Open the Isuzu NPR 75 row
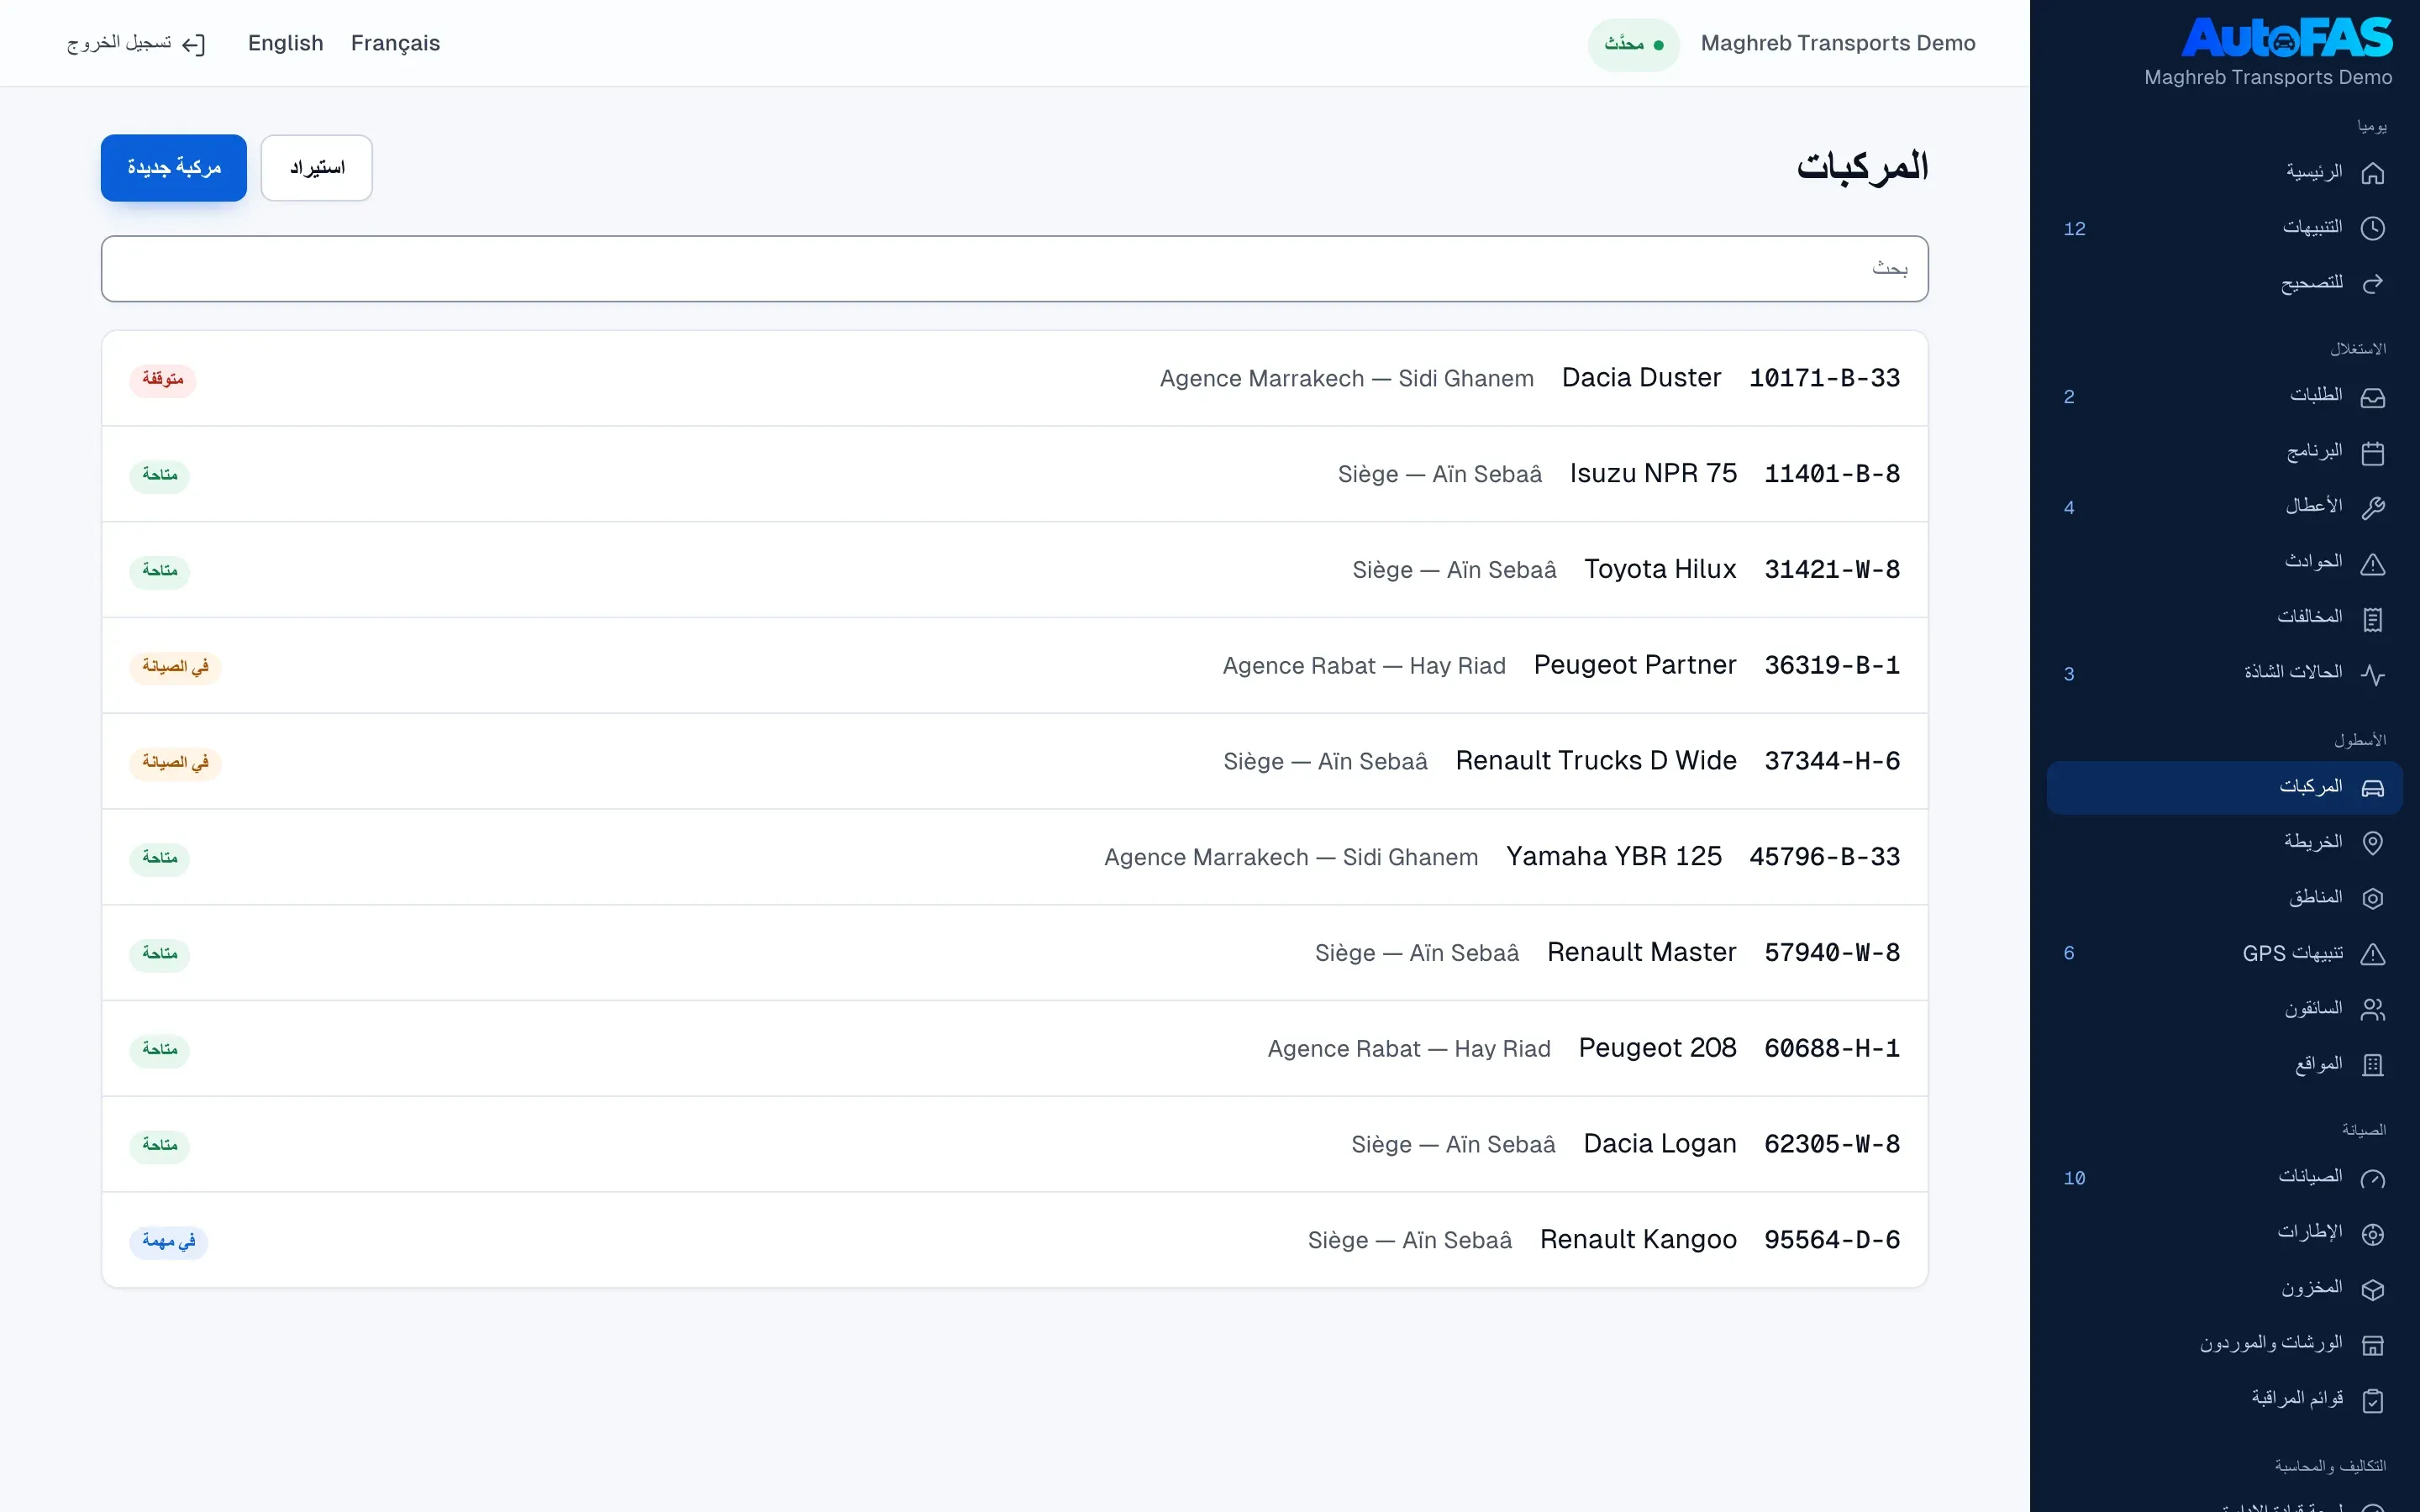This screenshot has height=1512, width=2420. (x=1014, y=474)
